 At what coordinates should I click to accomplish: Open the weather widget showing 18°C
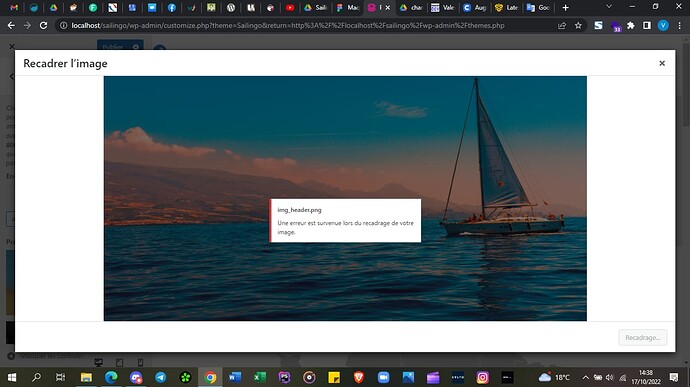[554, 377]
